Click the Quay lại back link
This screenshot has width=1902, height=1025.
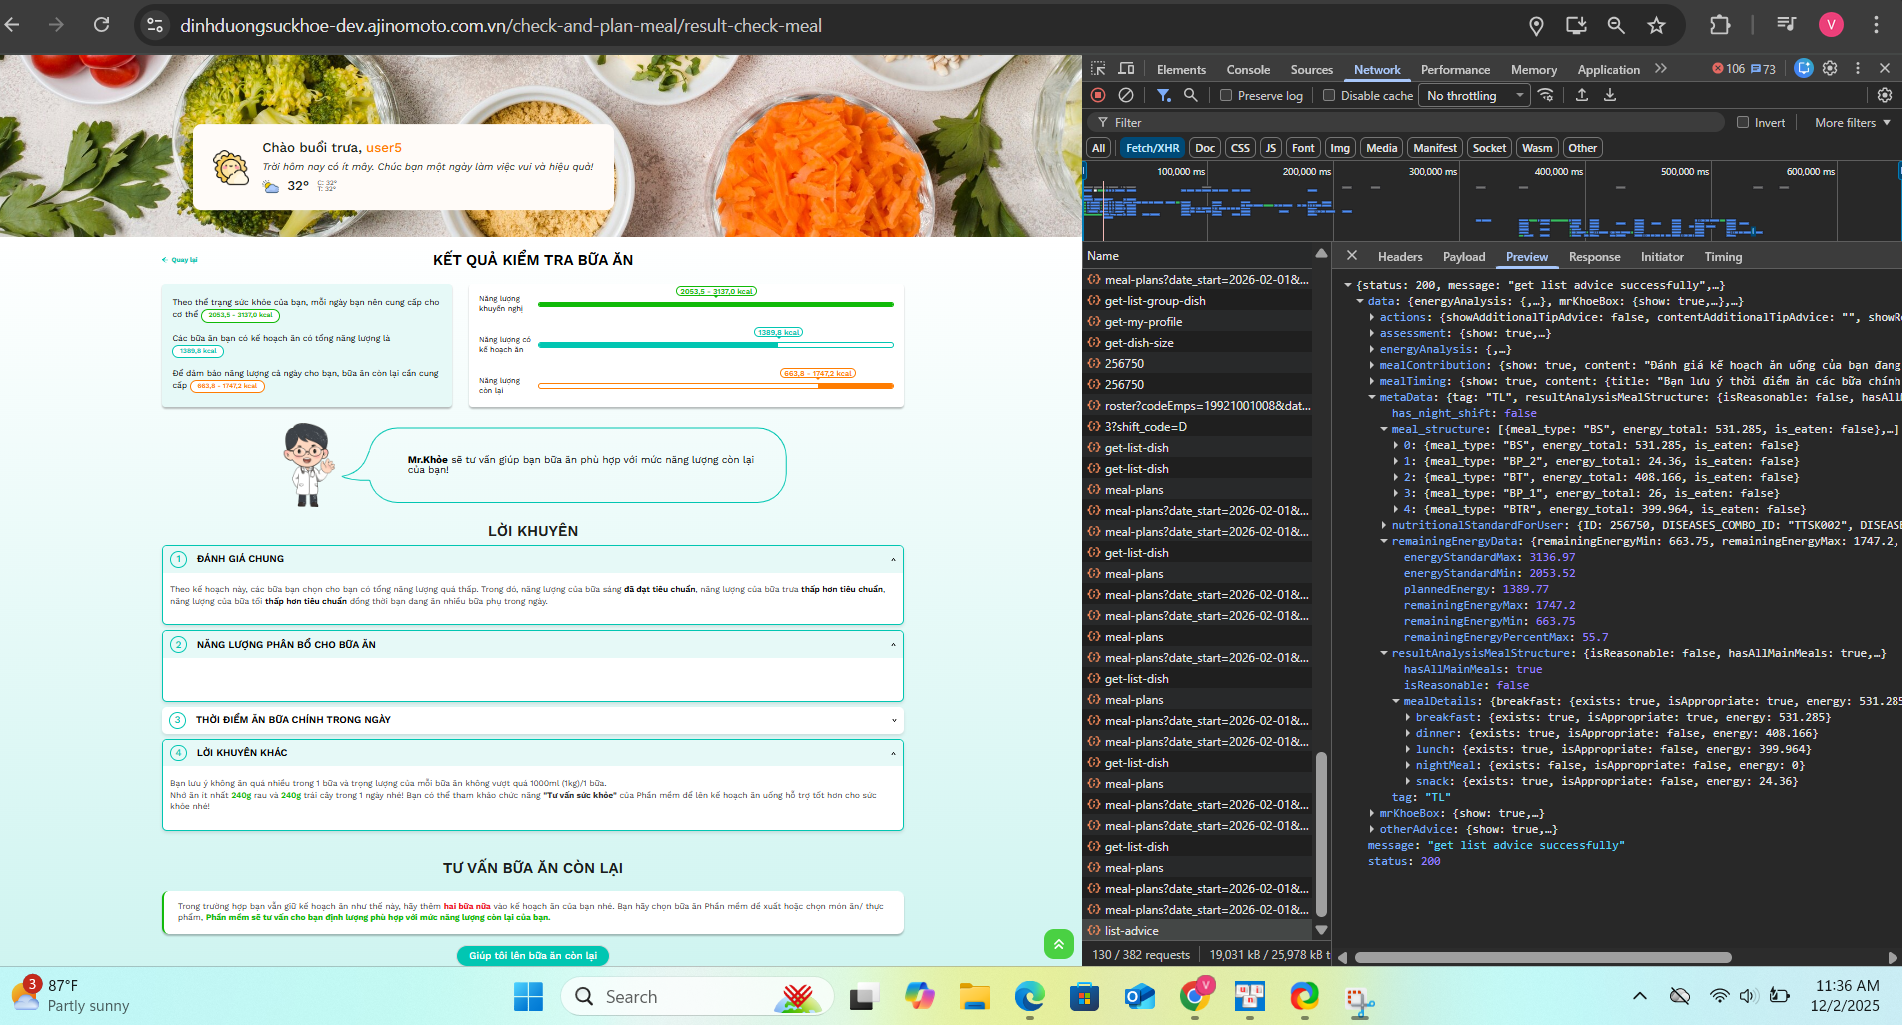180,260
